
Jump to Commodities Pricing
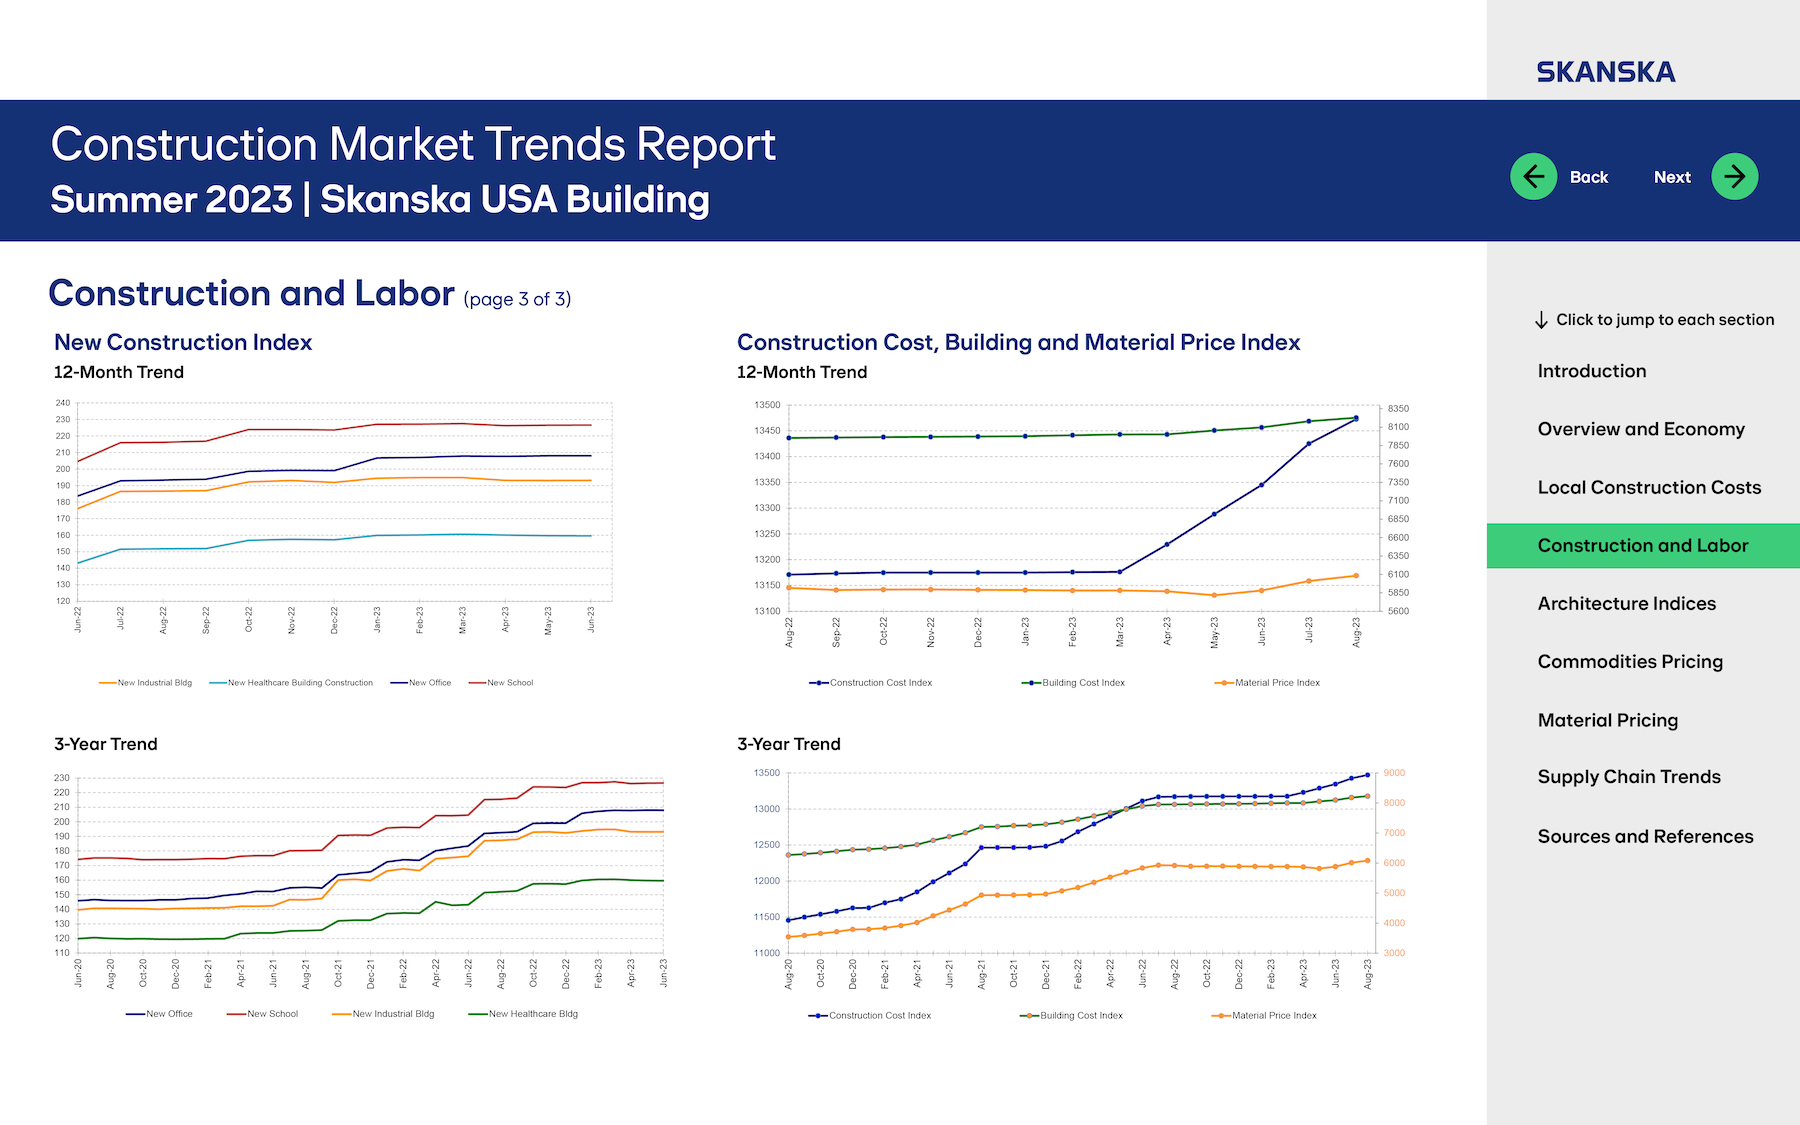[x=1630, y=661]
